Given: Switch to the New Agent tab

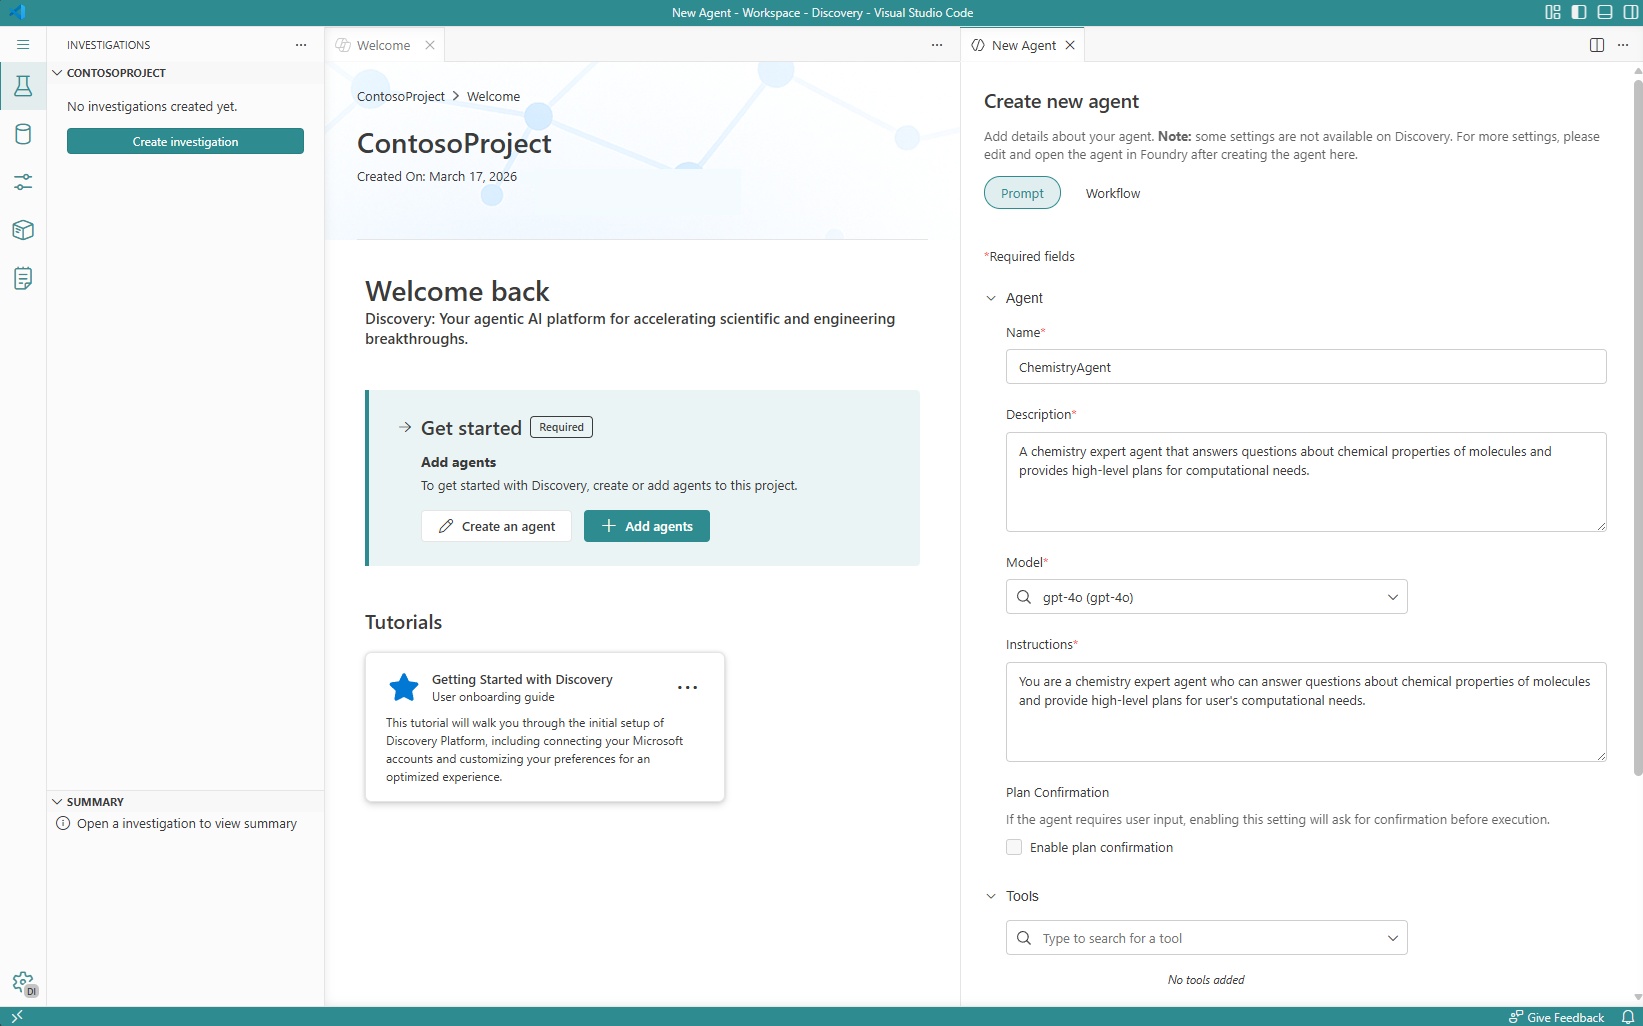Looking at the screenshot, I should pos(1024,45).
